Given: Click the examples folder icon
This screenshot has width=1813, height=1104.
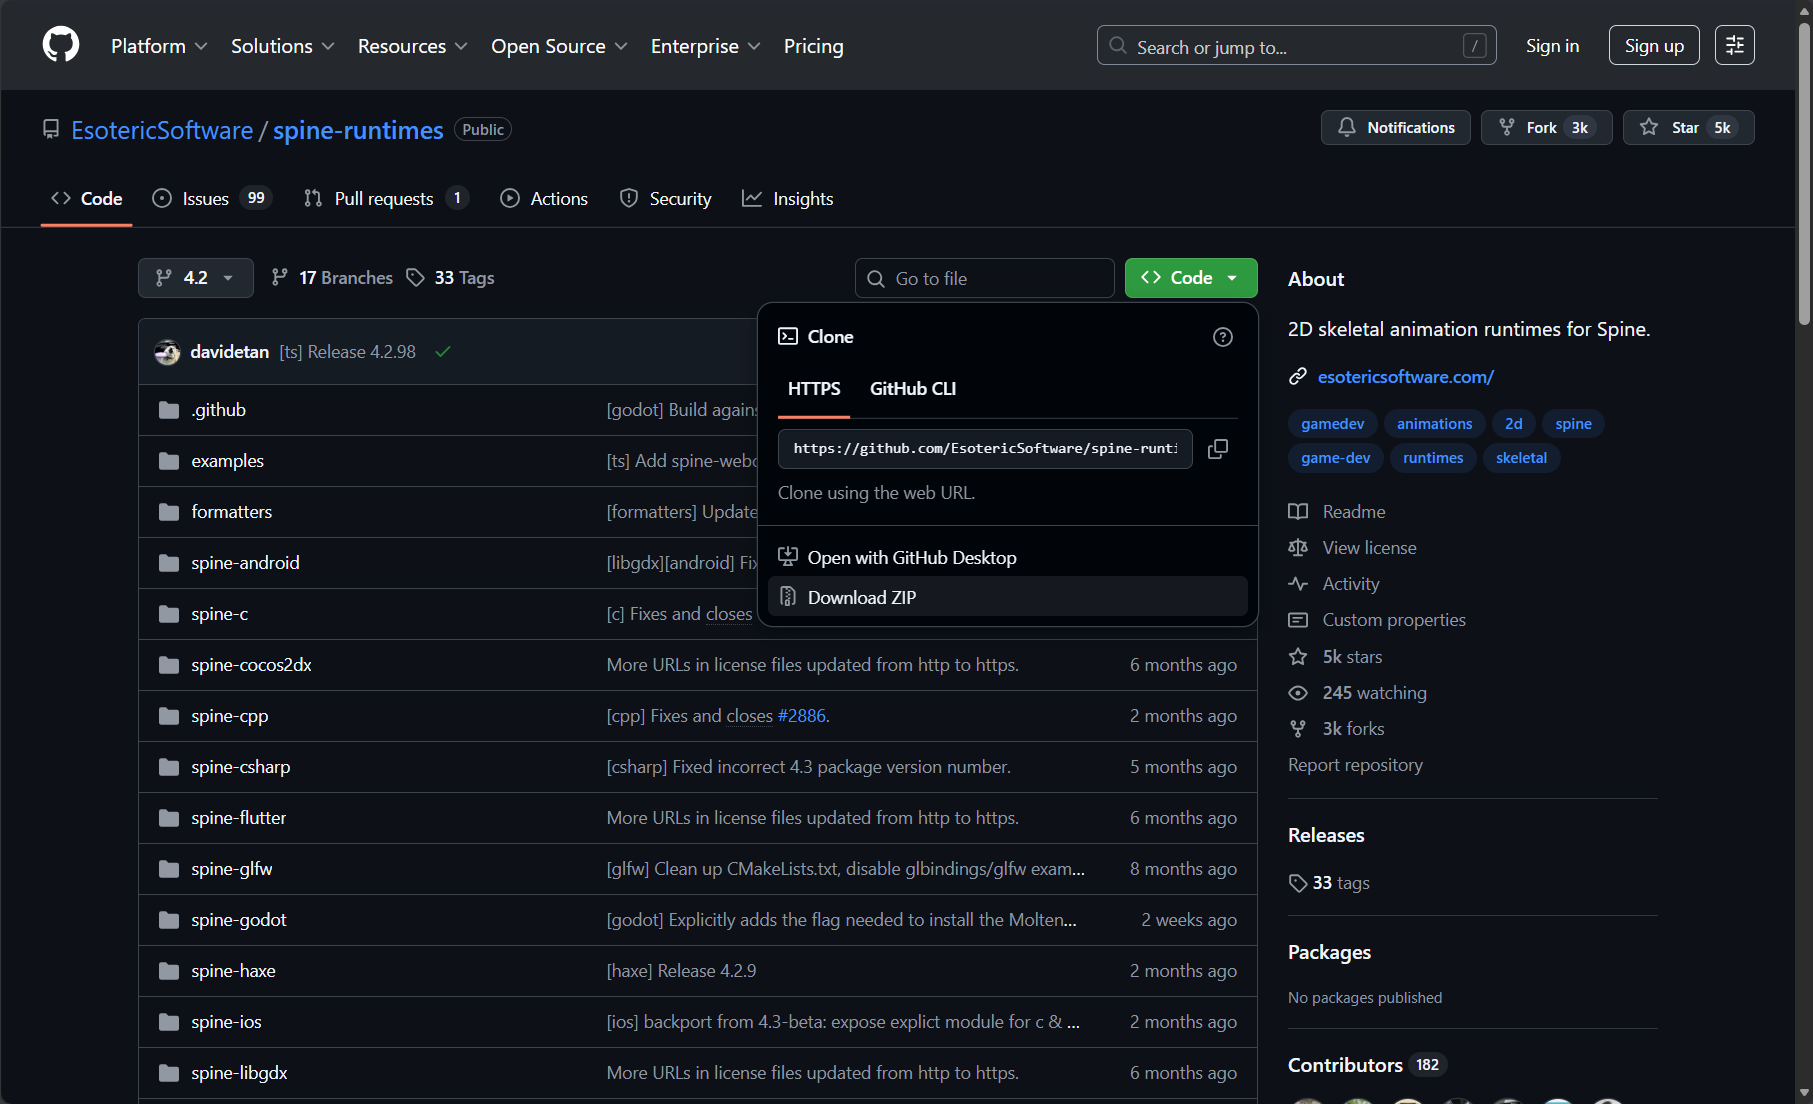Looking at the screenshot, I should click(x=169, y=461).
